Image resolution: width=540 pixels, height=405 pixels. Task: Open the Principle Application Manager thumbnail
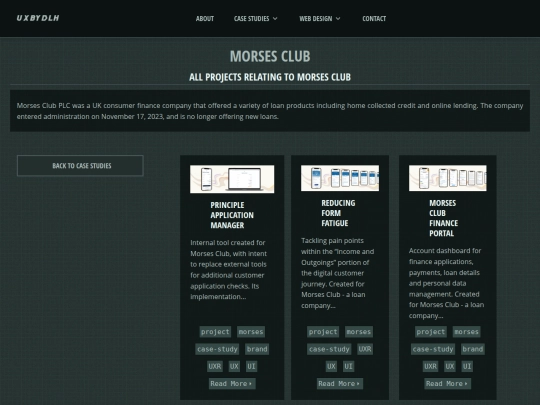(232, 179)
